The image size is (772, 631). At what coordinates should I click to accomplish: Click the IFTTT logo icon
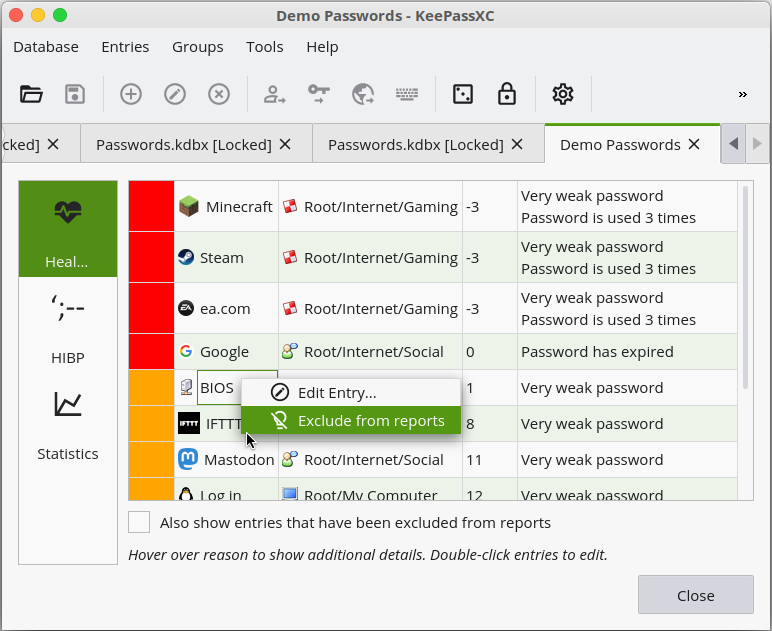(x=189, y=423)
